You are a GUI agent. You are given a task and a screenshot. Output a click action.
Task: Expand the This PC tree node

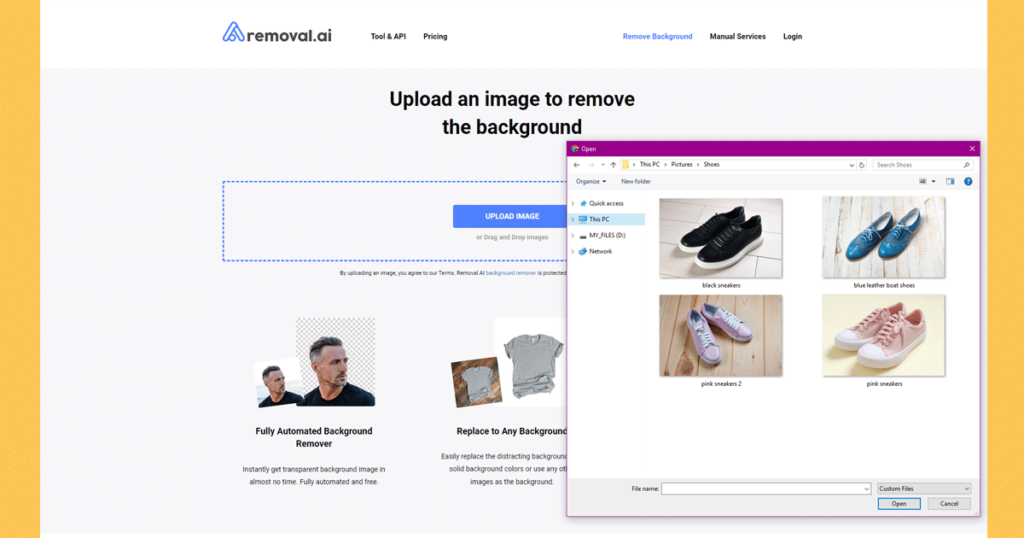(x=573, y=219)
